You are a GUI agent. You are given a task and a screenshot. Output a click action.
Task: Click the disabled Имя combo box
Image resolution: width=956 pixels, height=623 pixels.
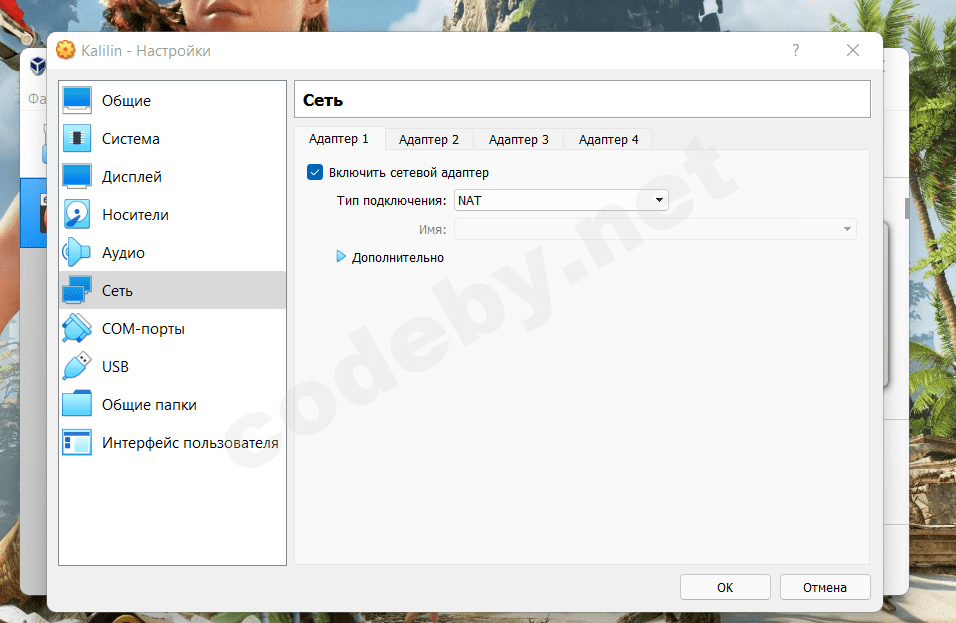click(x=655, y=229)
